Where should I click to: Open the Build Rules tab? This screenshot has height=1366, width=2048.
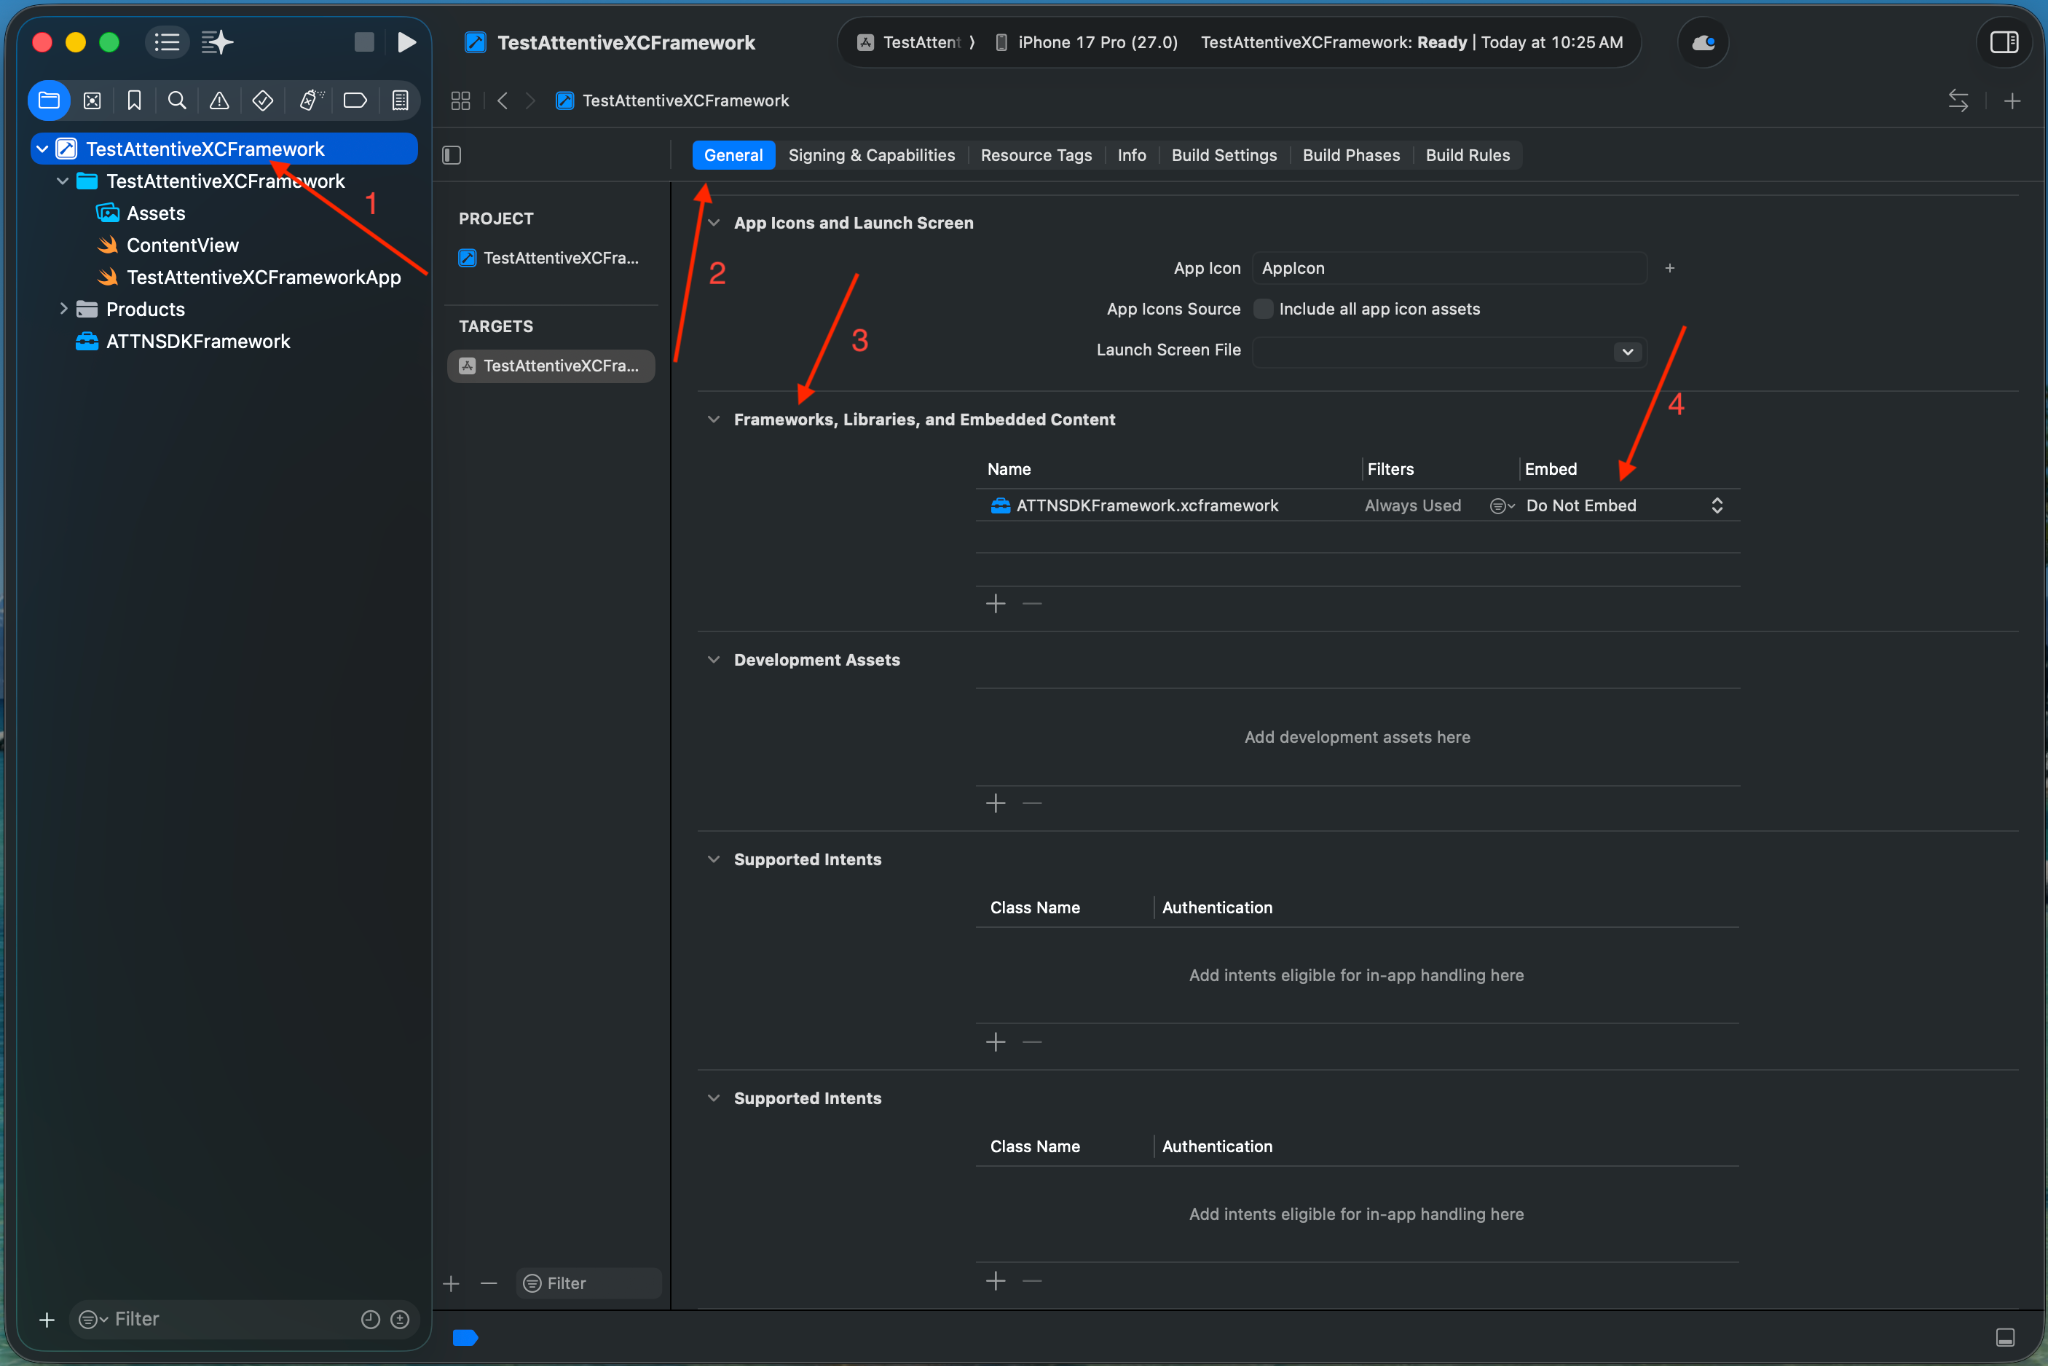point(1467,155)
